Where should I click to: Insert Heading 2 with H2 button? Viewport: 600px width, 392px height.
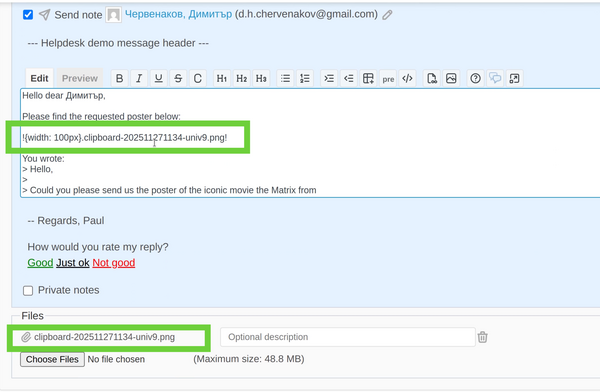(241, 78)
